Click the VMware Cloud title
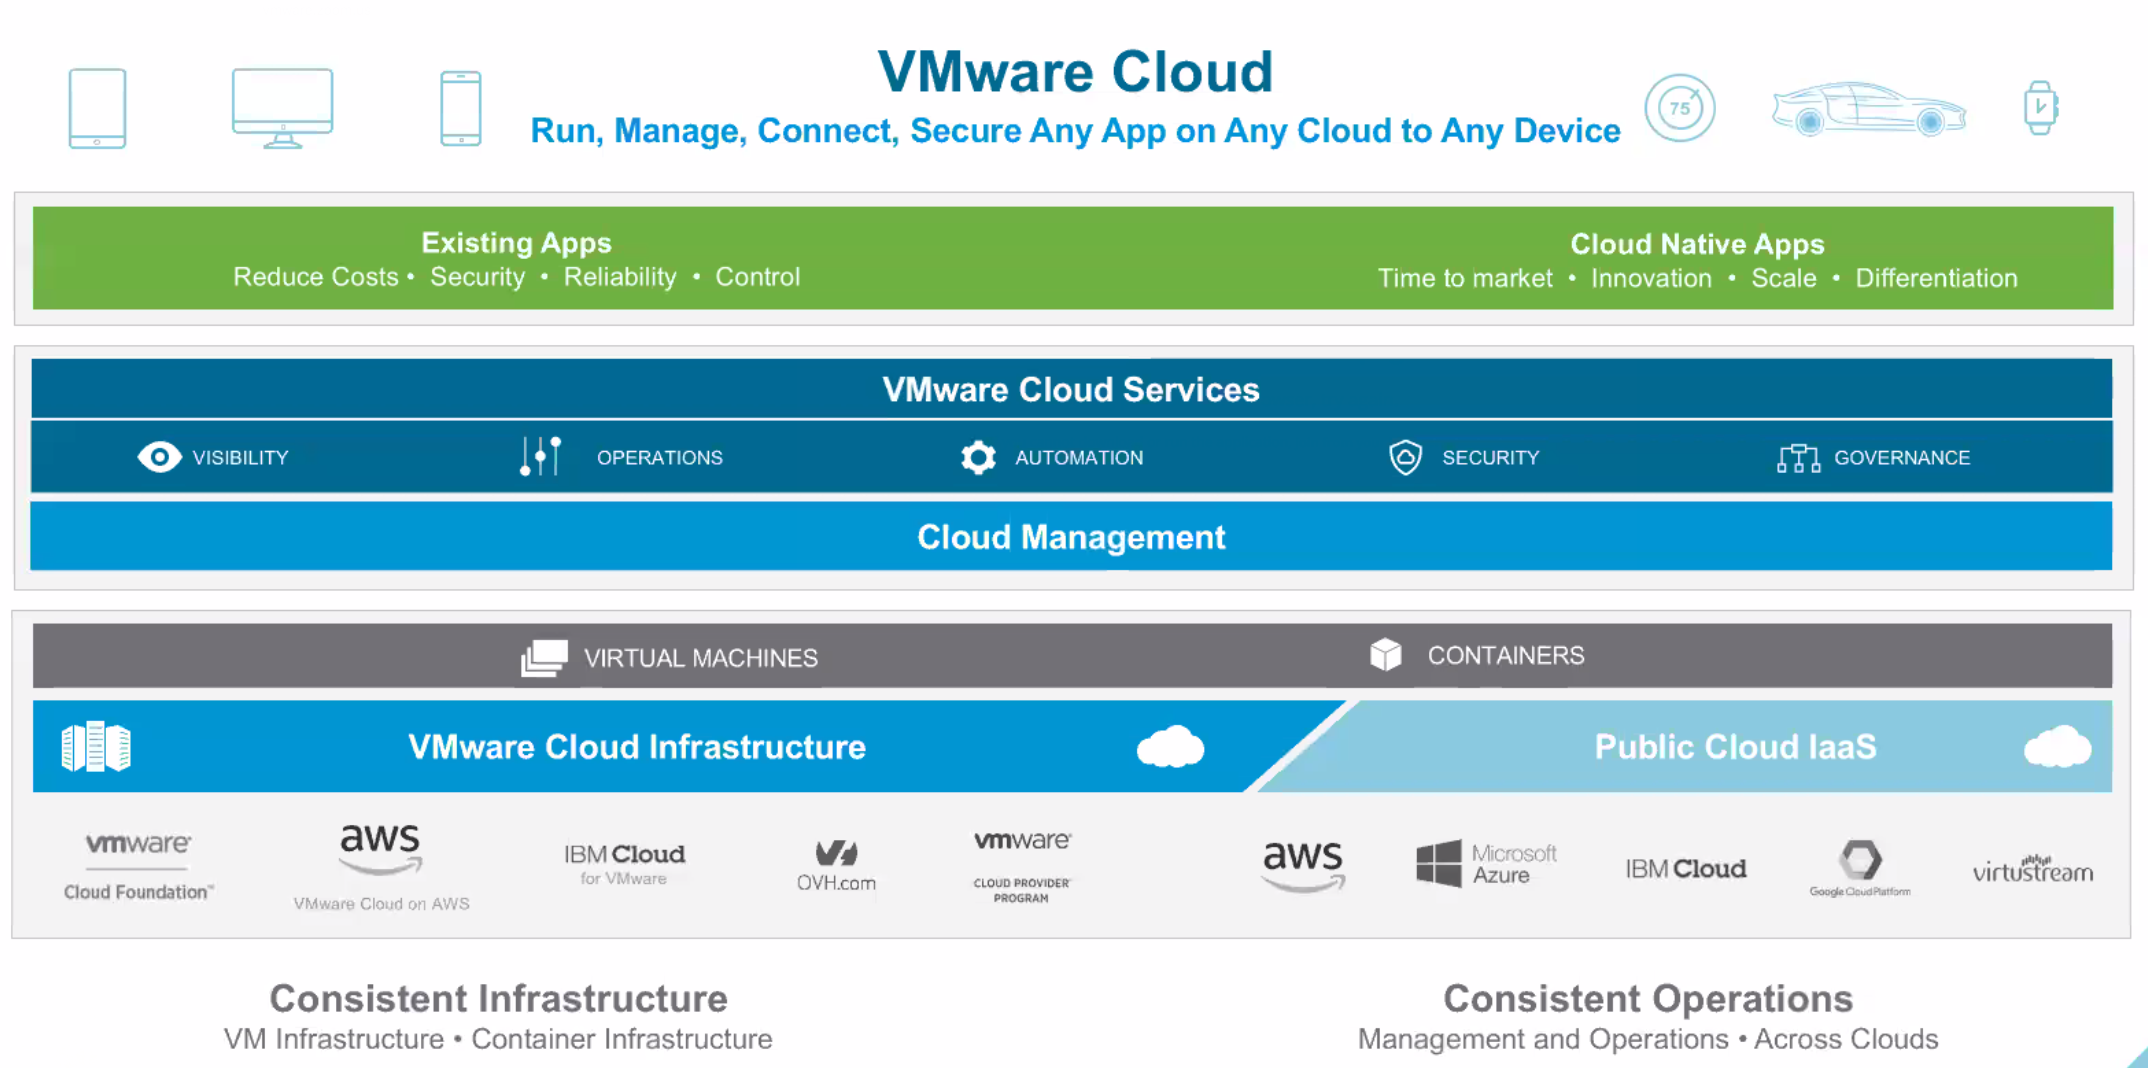Image resolution: width=2148 pixels, height=1068 pixels. [x=1076, y=72]
